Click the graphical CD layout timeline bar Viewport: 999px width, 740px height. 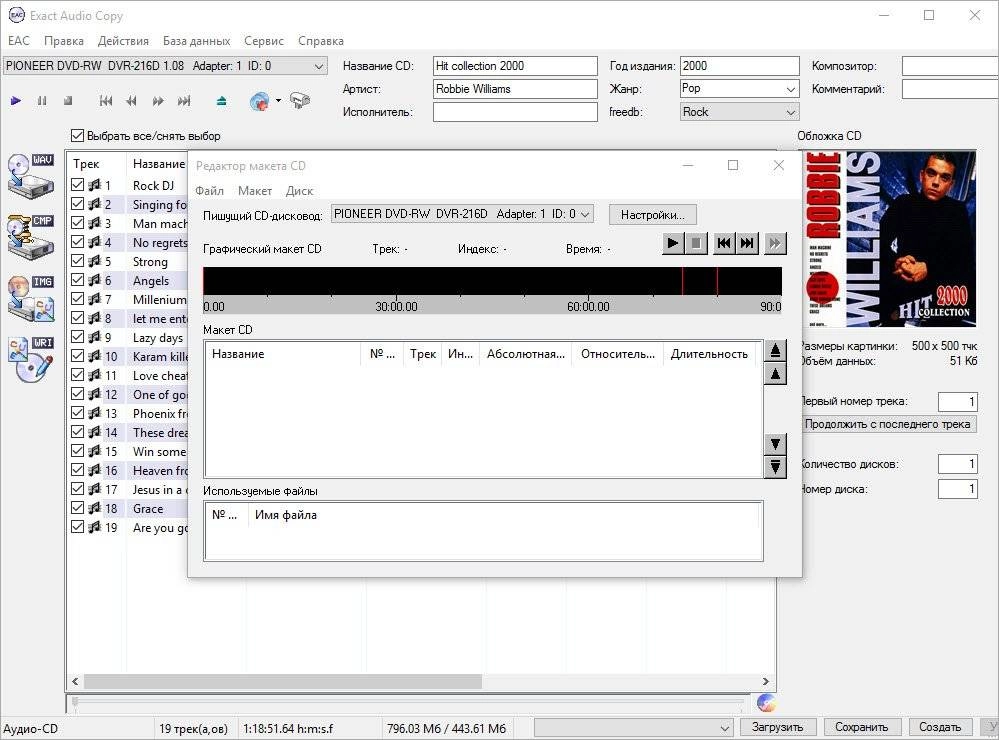pyautogui.click(x=492, y=281)
